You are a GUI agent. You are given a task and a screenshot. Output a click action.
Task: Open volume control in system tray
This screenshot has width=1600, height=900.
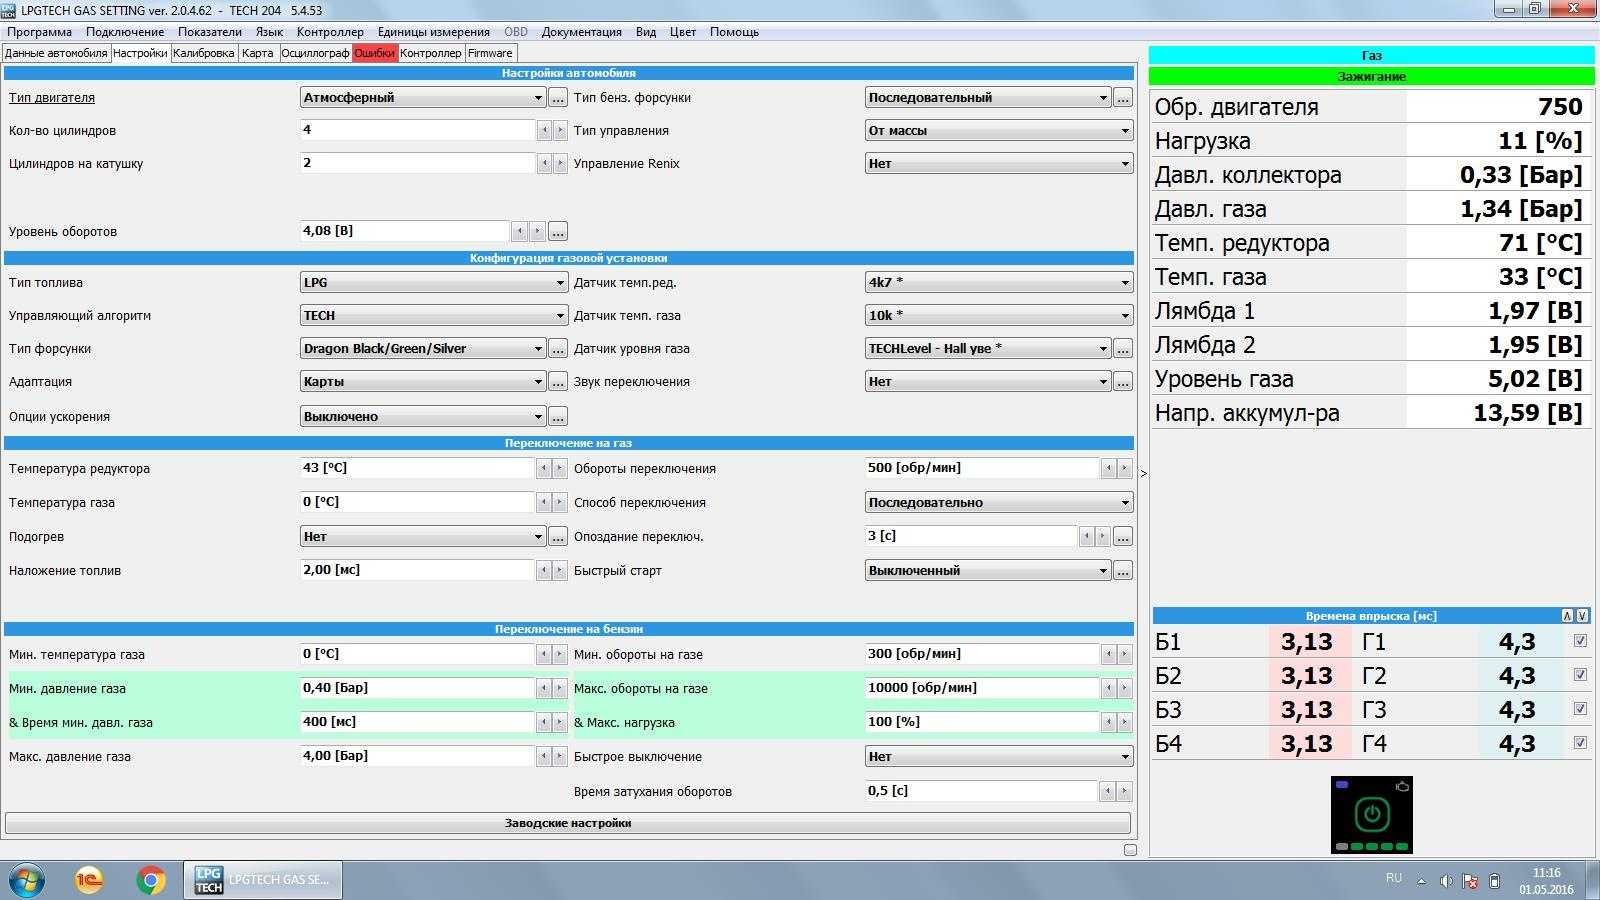[x=1446, y=881]
